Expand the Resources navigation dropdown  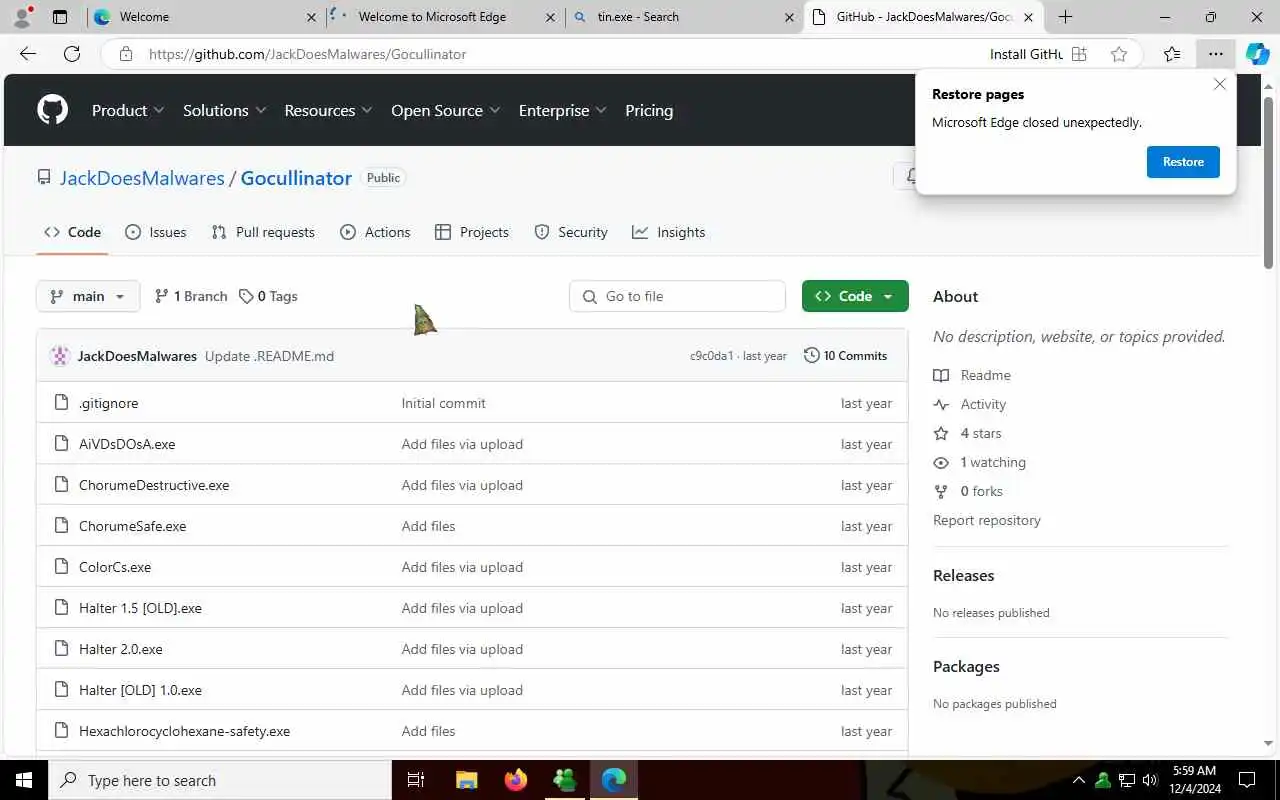[x=328, y=110]
